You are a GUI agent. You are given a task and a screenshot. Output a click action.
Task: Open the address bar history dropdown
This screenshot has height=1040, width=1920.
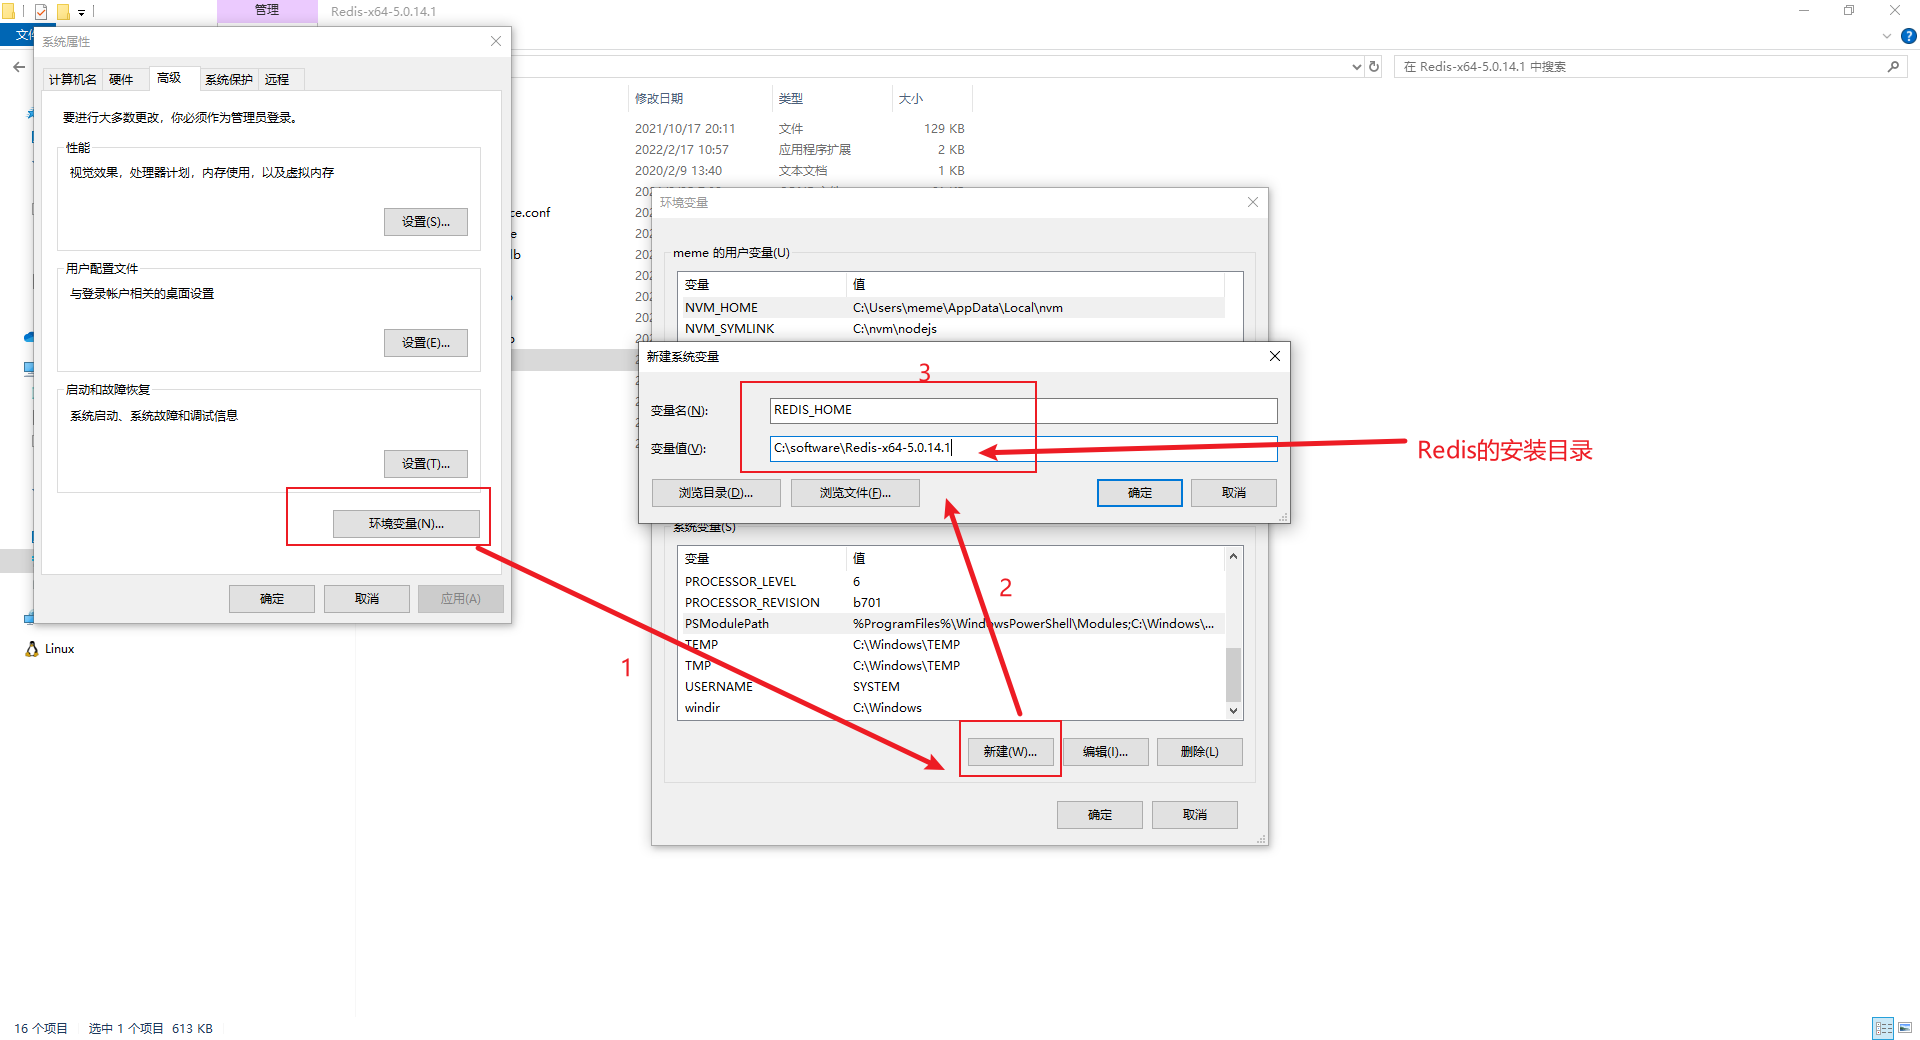pyautogui.click(x=1356, y=67)
